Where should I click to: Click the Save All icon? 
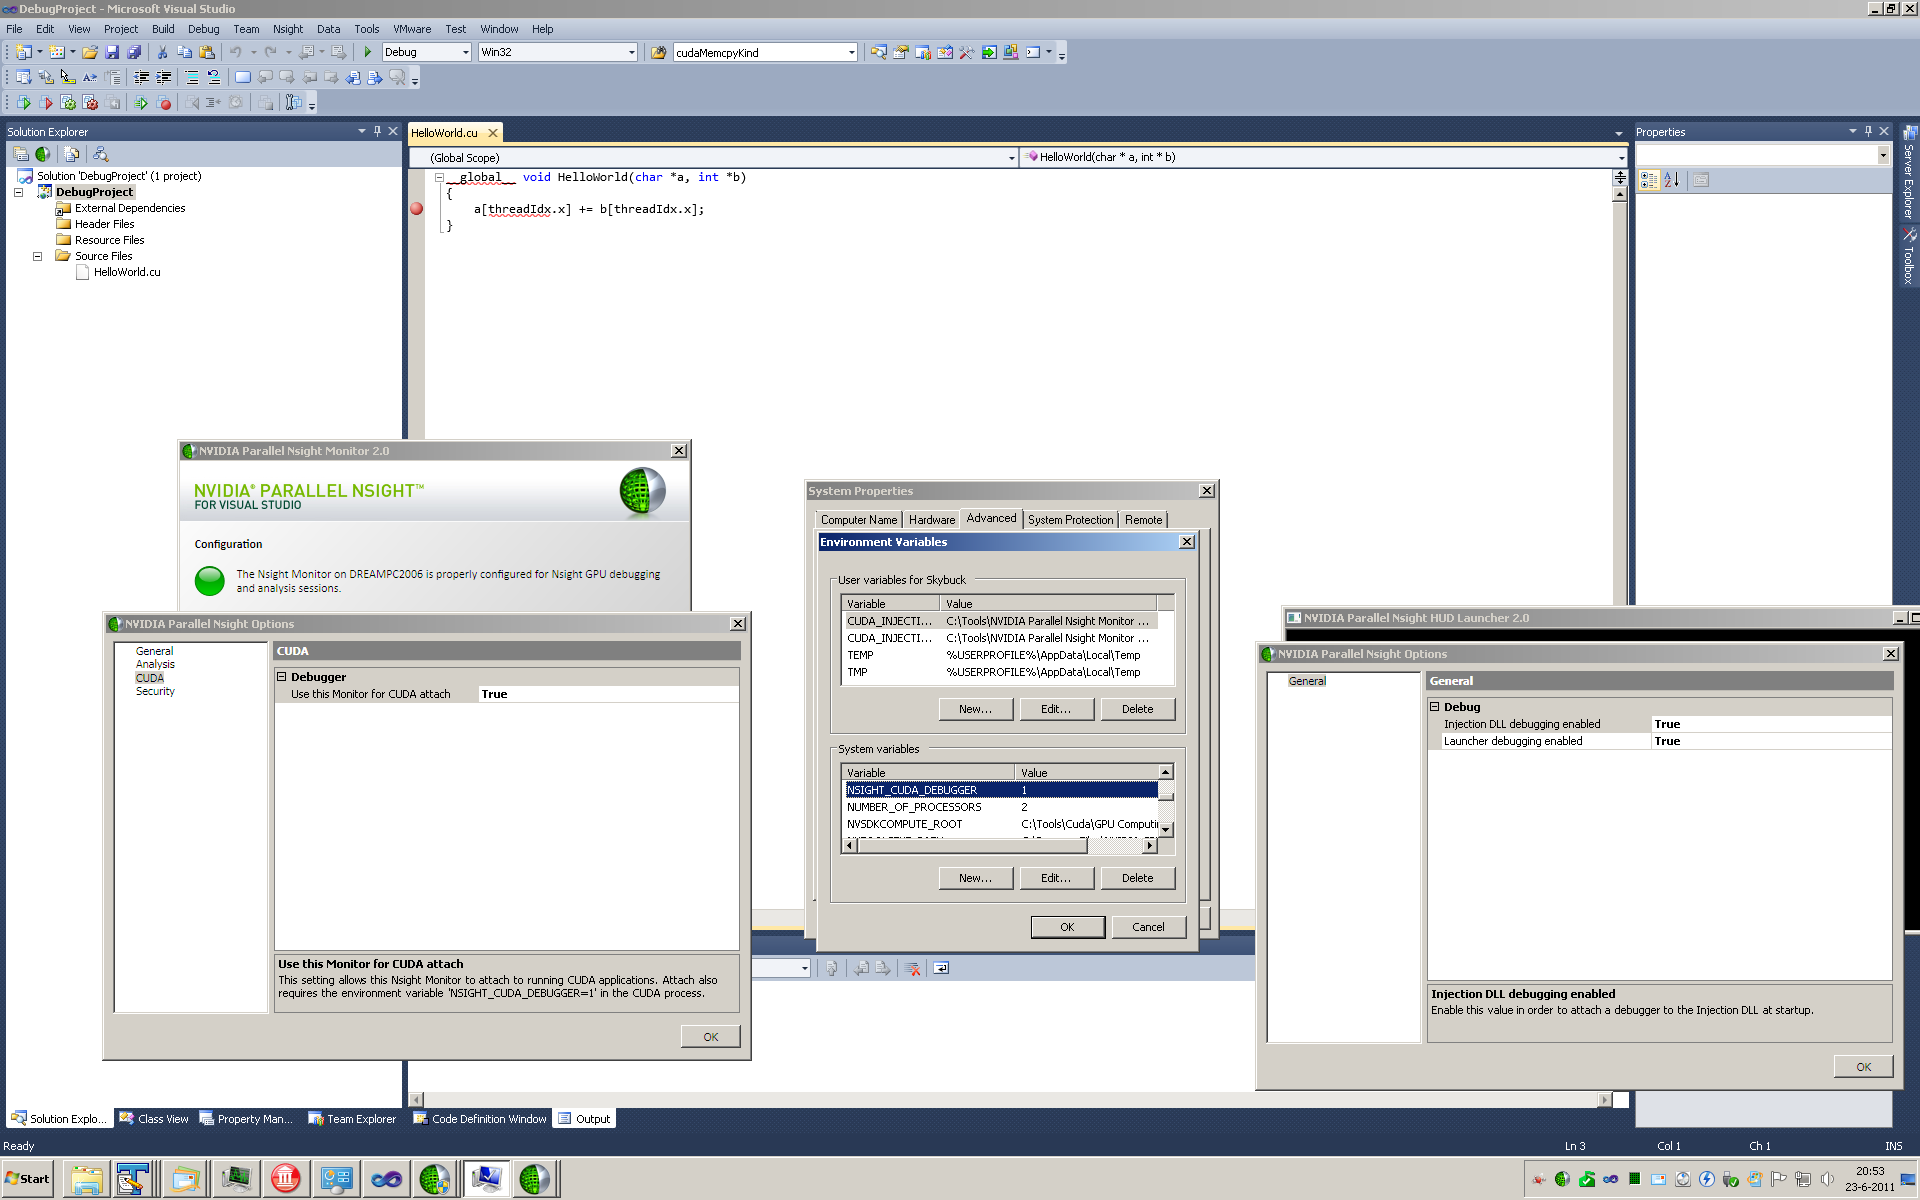point(134,52)
